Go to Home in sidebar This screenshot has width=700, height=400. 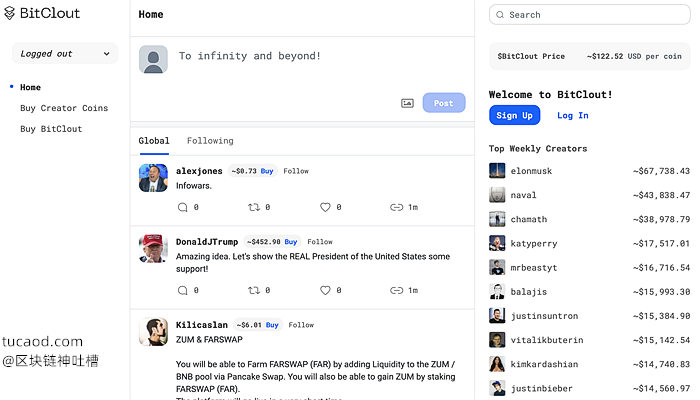(x=30, y=88)
